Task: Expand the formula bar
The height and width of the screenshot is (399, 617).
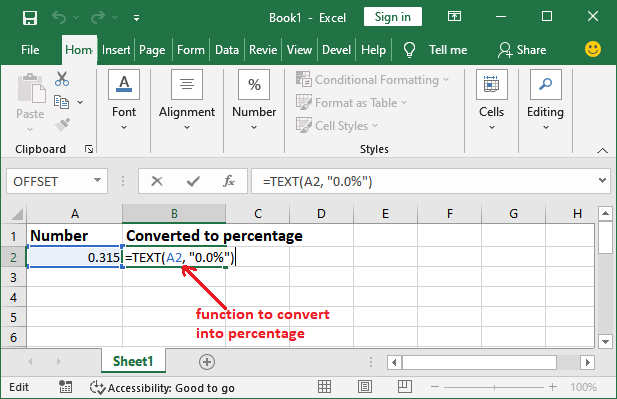Action: tap(602, 181)
